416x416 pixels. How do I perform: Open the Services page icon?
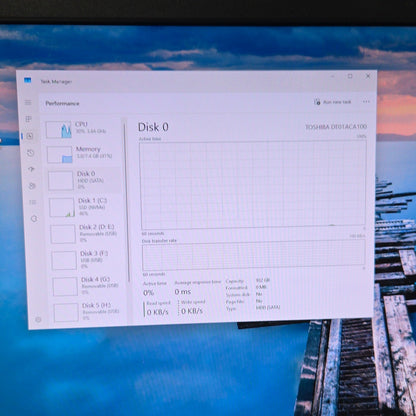34,219
